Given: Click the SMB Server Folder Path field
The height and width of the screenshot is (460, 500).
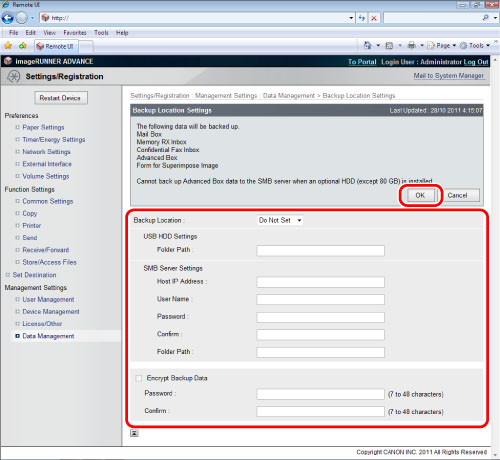Looking at the screenshot, I should click(x=320, y=352).
